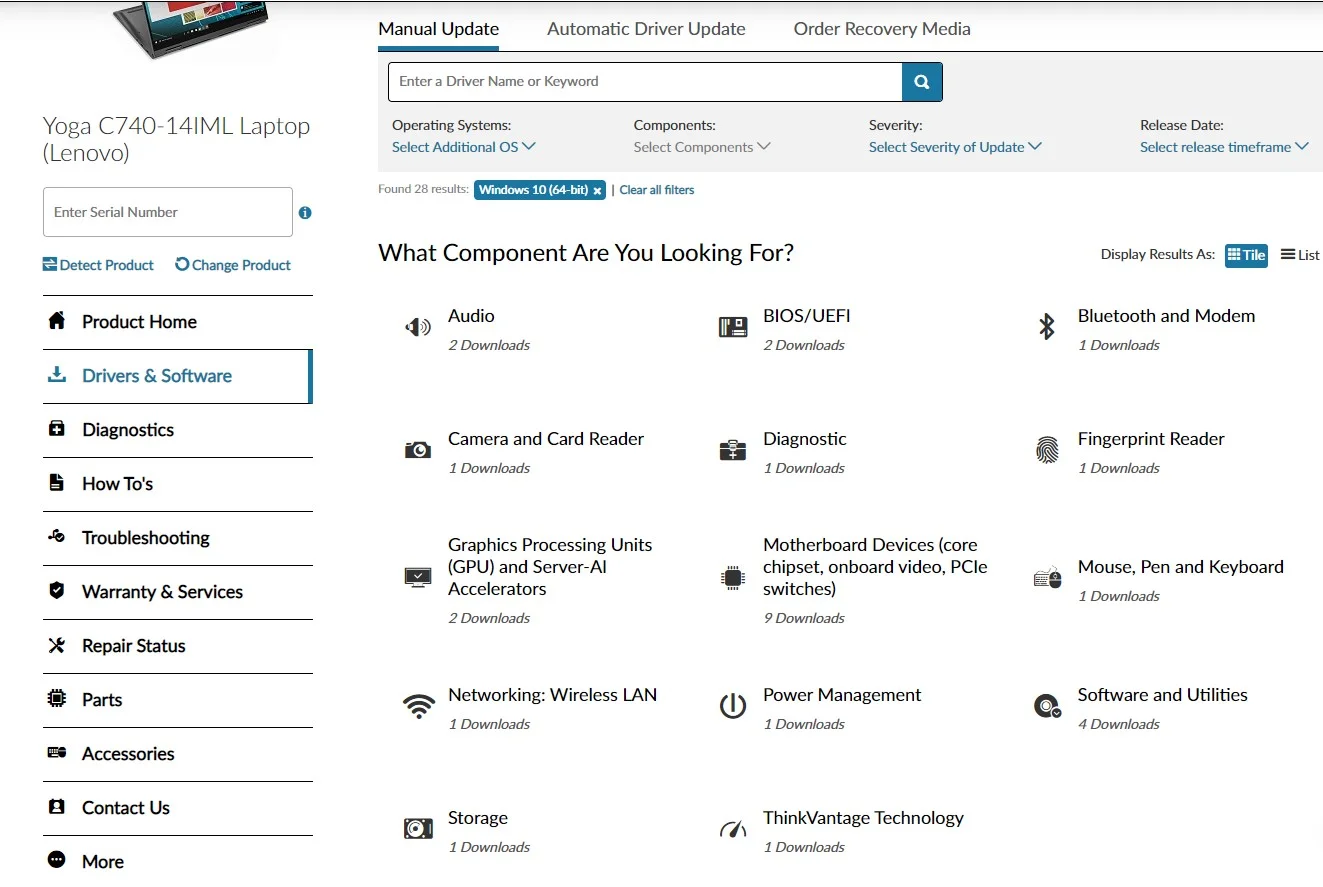Screen dimensions: 1323x887
Task: Open Storage downloads category
Action: point(478,818)
